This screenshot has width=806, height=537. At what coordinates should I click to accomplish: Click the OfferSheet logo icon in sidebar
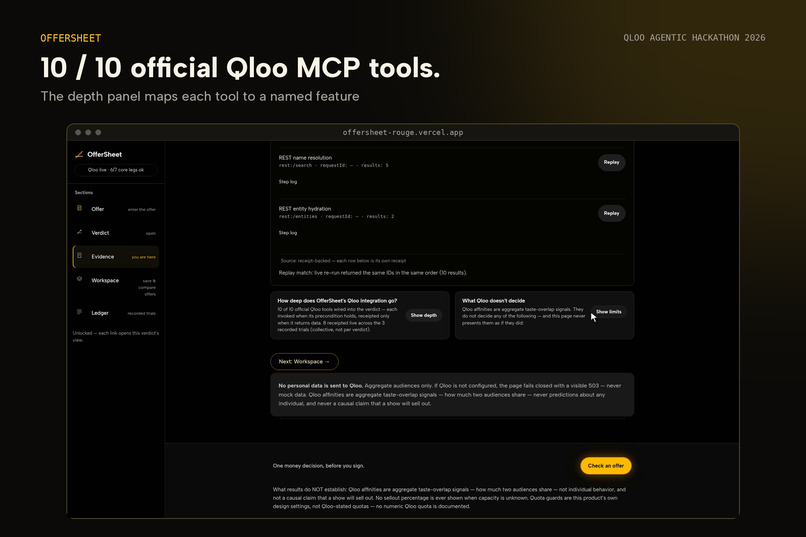pos(79,154)
